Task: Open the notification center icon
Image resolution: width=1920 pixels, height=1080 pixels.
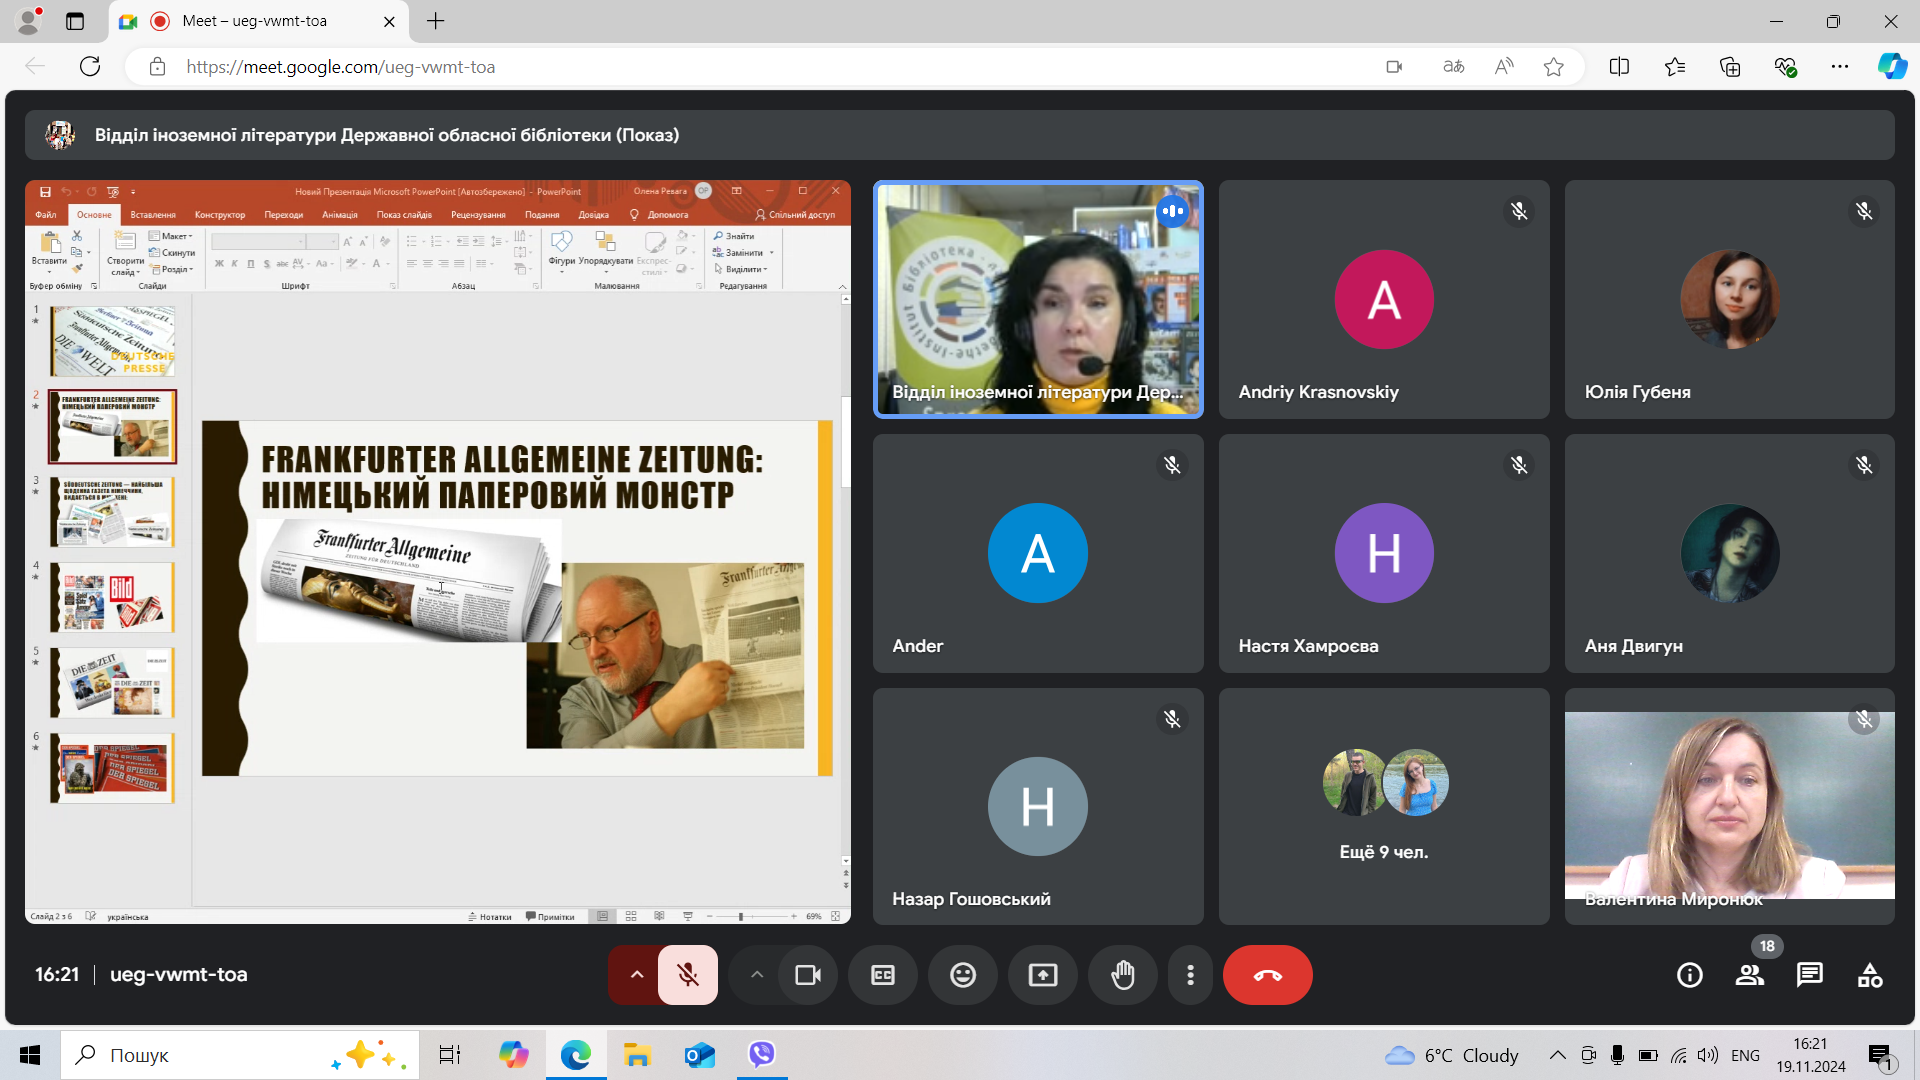Action: pyautogui.click(x=1881, y=1056)
